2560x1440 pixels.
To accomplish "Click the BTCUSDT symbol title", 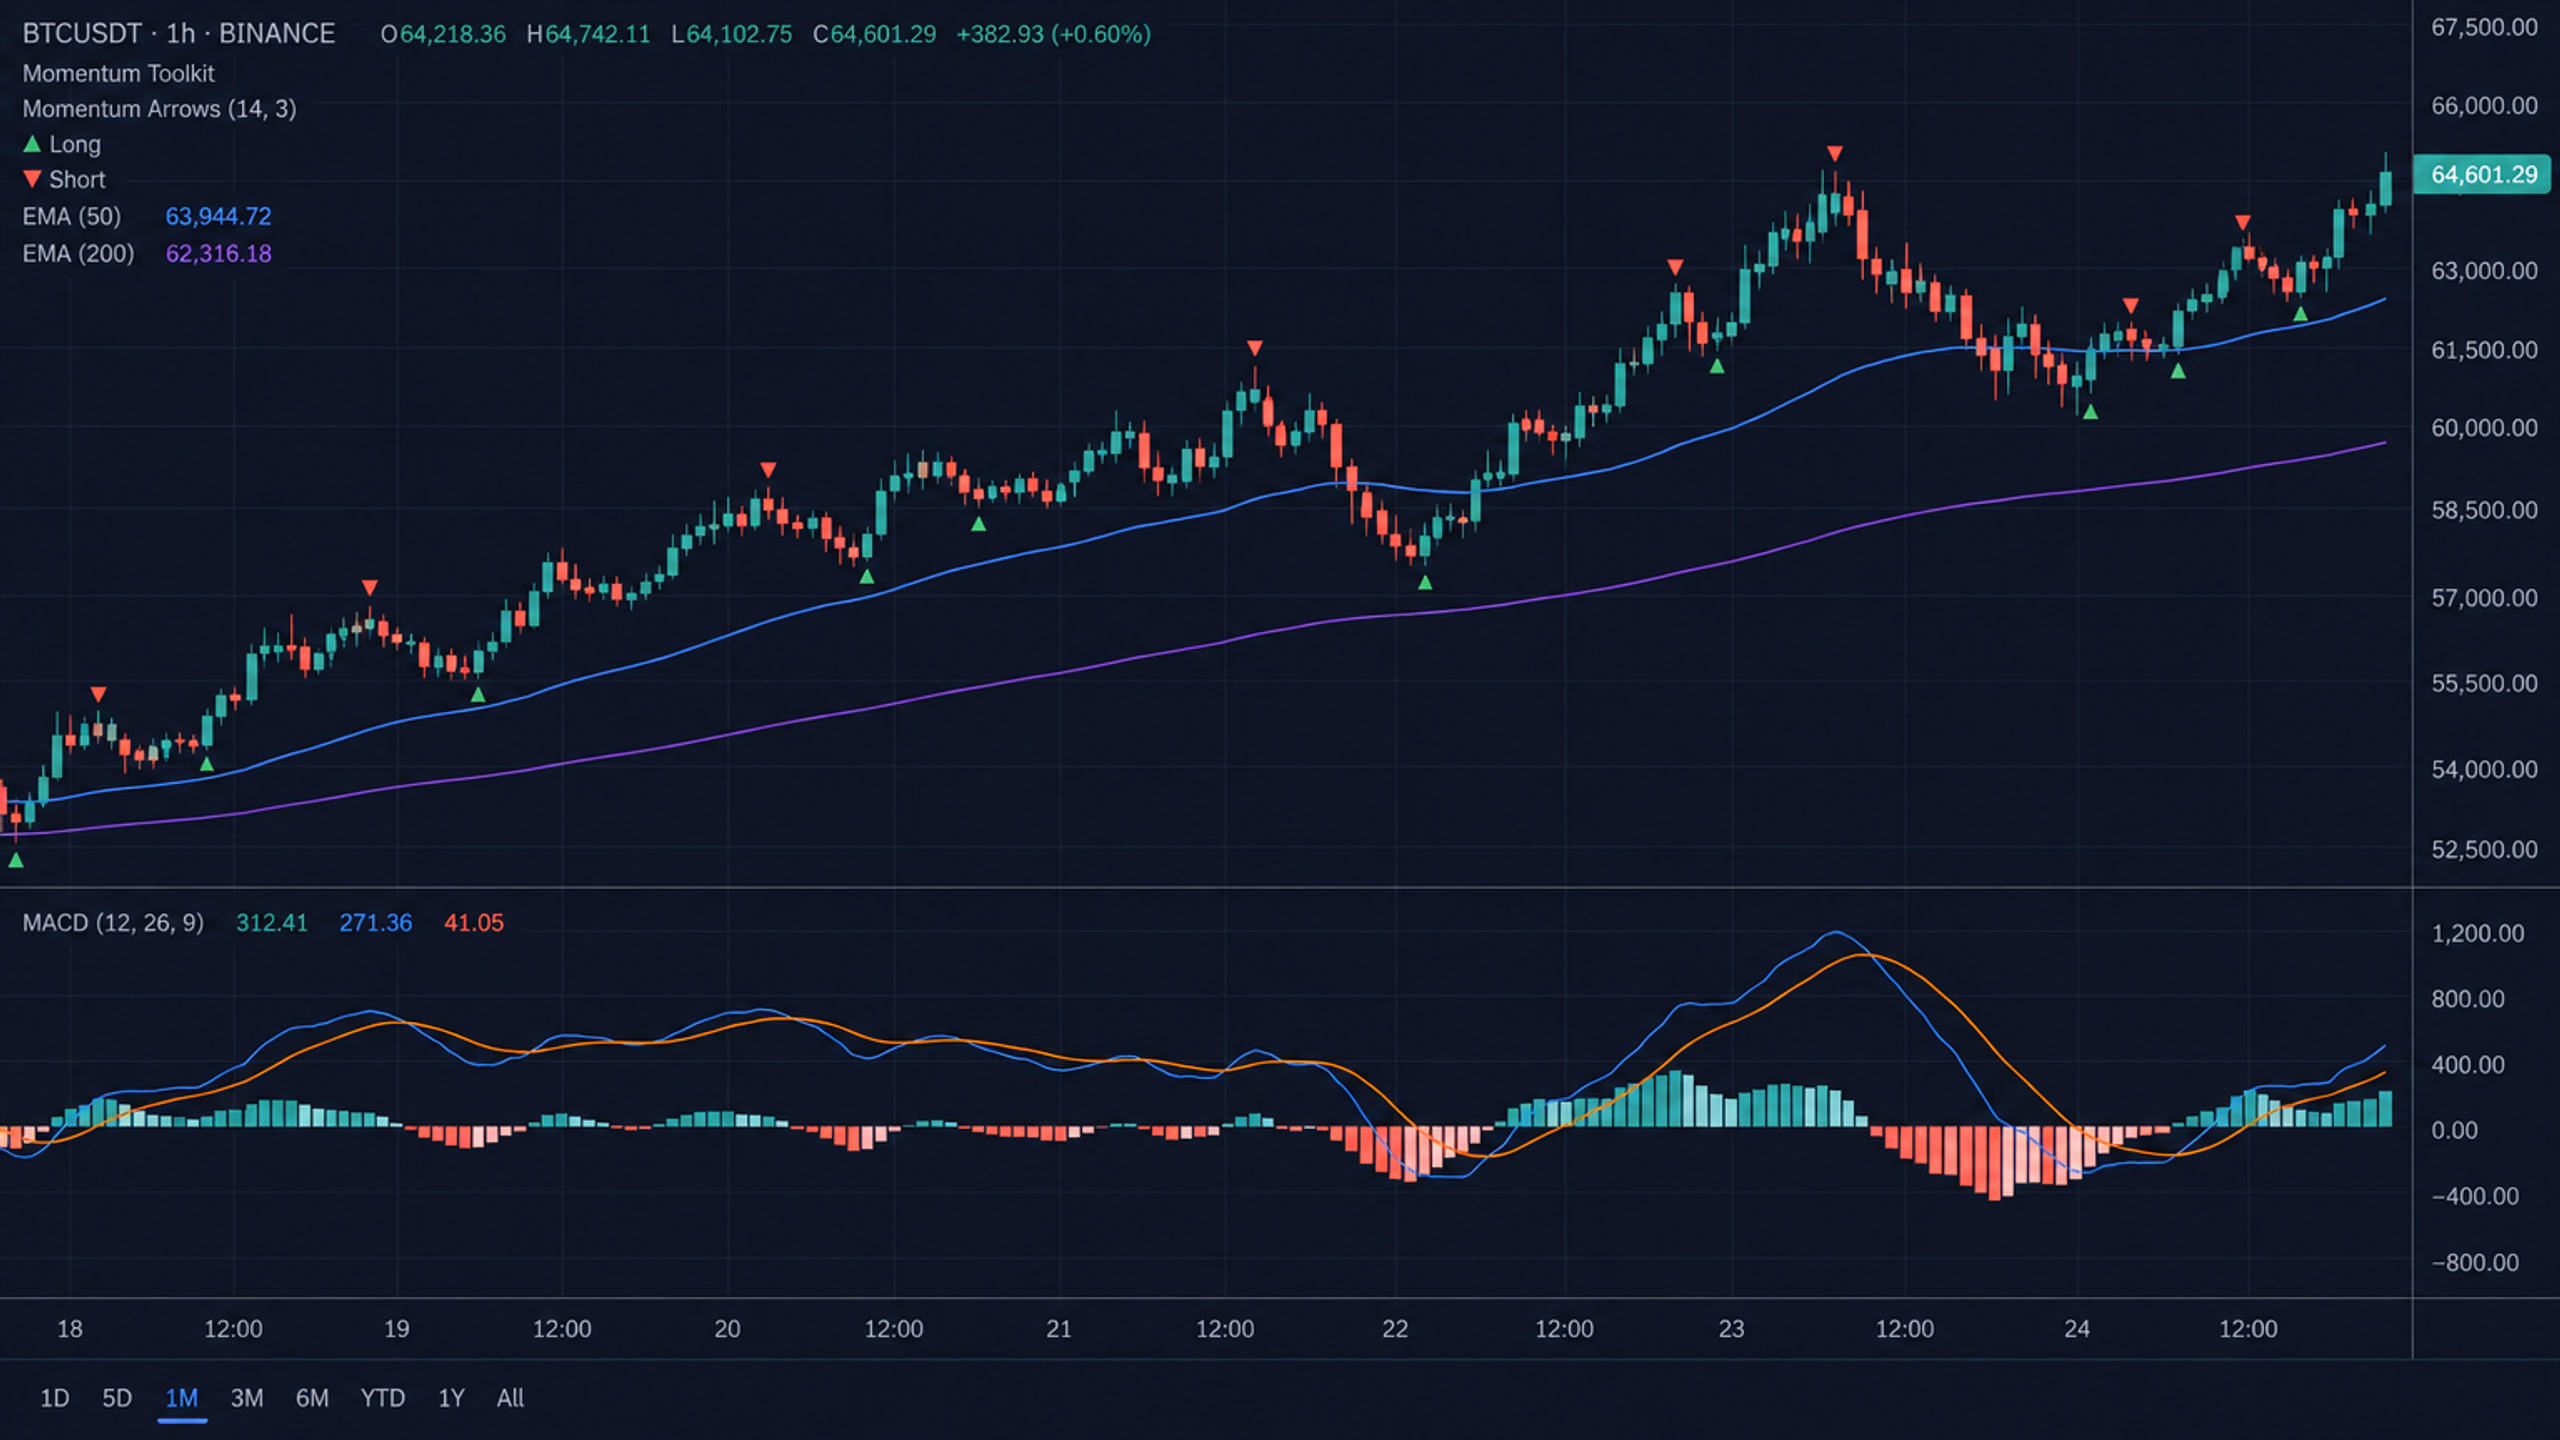I will click(82, 34).
